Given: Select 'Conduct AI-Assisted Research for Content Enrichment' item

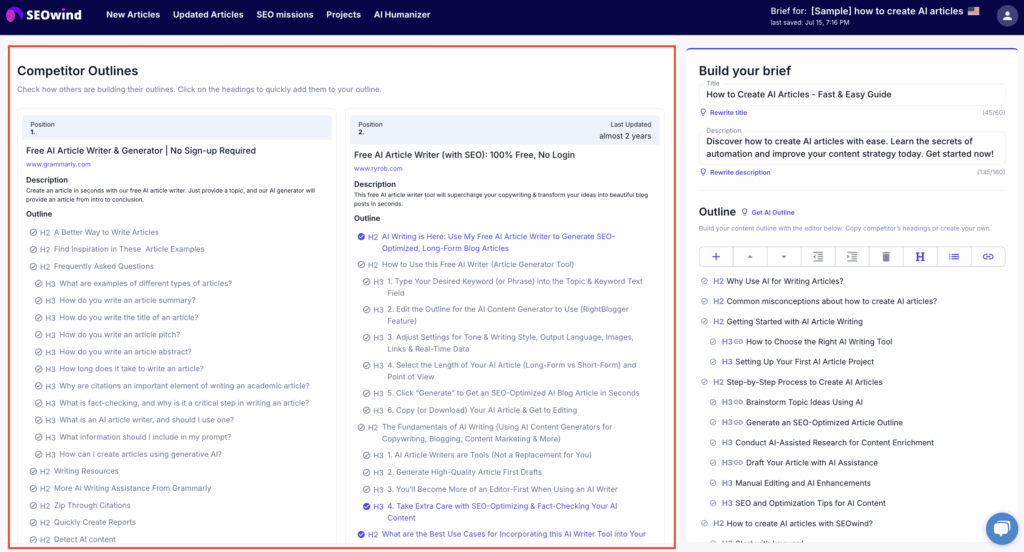Looking at the screenshot, I should tap(834, 443).
